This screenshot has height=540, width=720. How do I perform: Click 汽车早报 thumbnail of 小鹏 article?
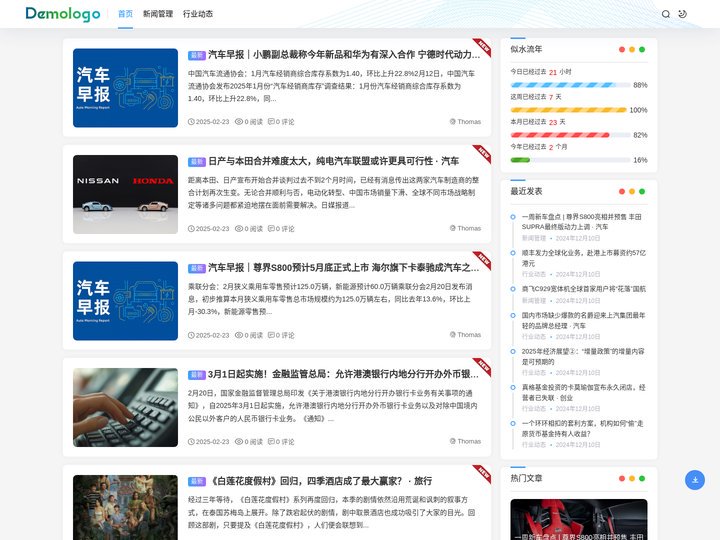click(125, 88)
